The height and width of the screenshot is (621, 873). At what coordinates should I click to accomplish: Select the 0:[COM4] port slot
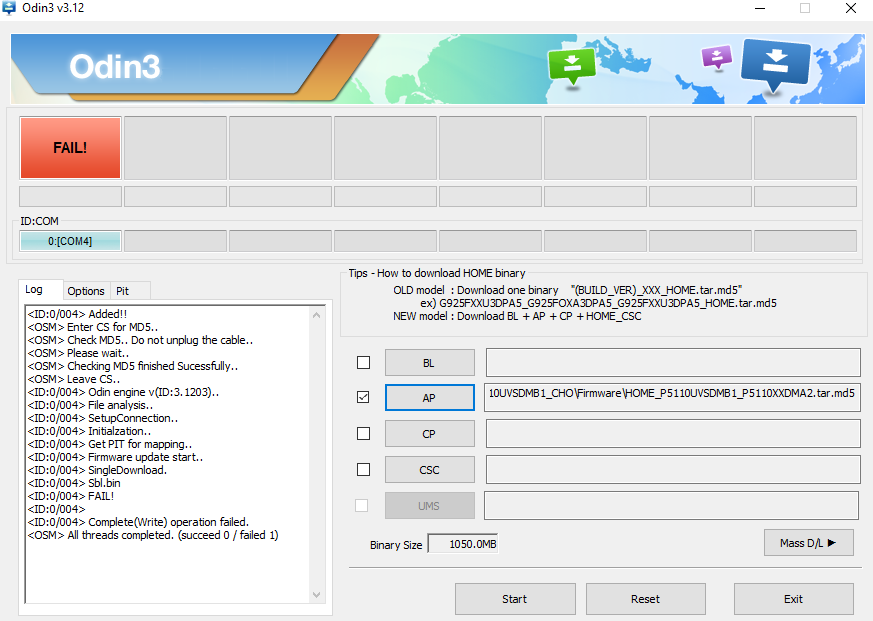[x=70, y=241]
